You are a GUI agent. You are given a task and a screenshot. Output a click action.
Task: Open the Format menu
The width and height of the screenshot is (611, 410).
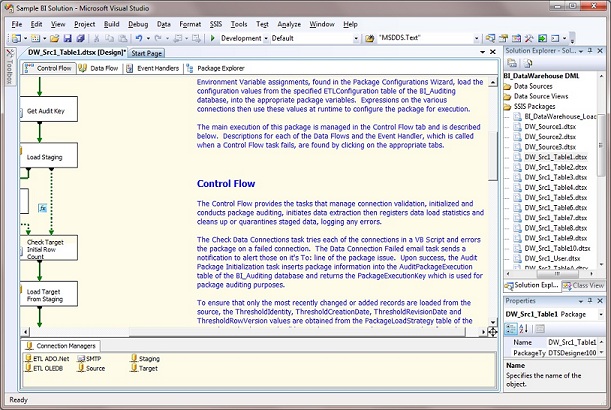[x=190, y=24]
